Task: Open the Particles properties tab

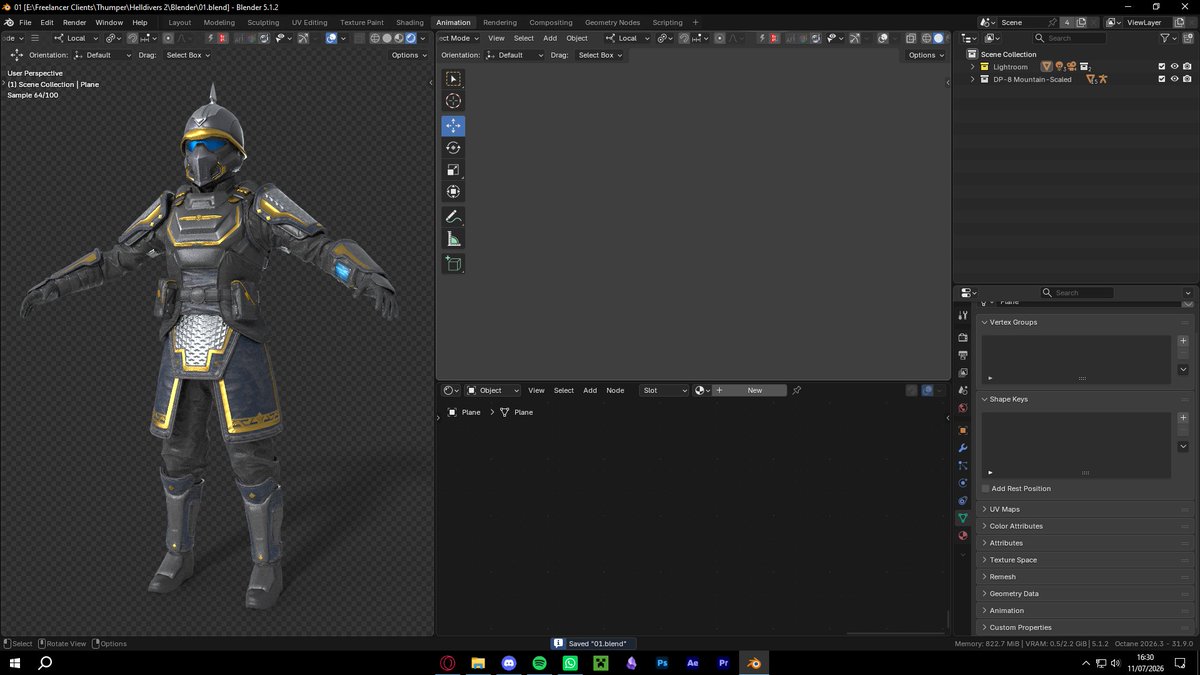Action: click(963, 465)
